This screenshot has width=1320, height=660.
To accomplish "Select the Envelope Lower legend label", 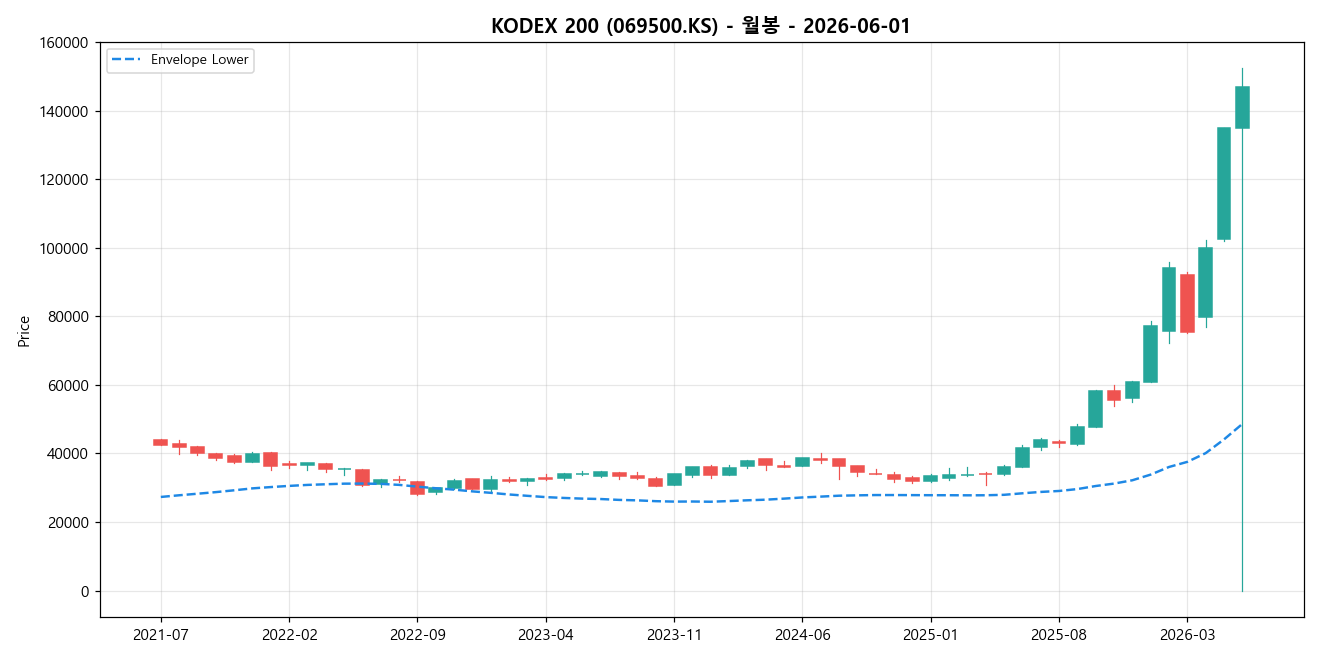I will click(x=199, y=60).
